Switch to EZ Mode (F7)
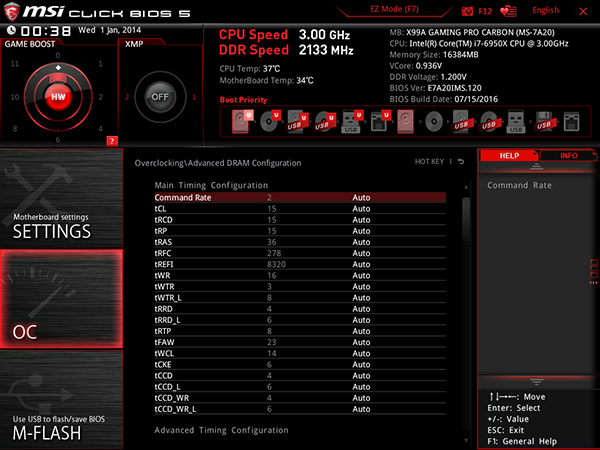Viewport: 600px width, 450px height. tap(394, 9)
